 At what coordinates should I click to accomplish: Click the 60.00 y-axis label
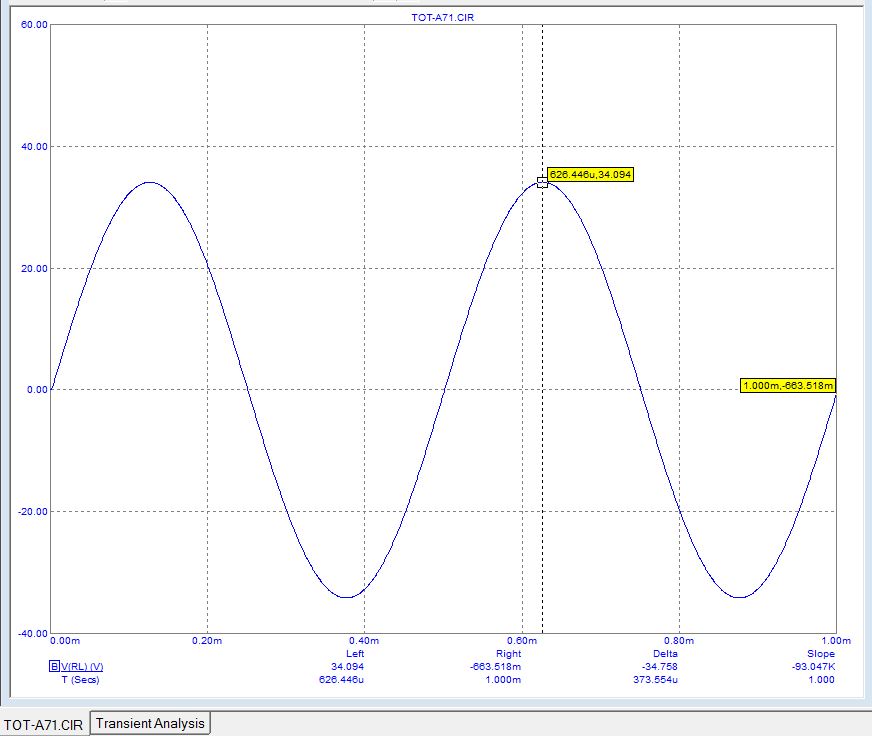(x=34, y=24)
